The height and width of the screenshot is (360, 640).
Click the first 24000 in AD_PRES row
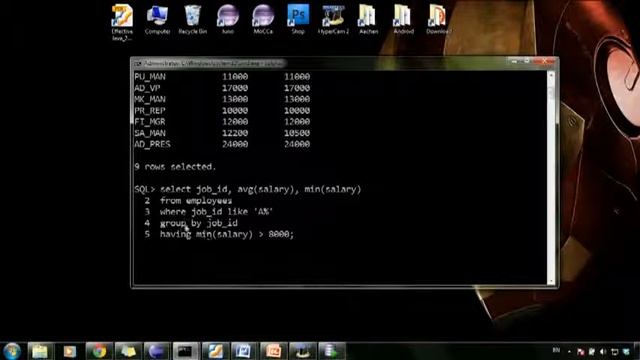[235, 144]
